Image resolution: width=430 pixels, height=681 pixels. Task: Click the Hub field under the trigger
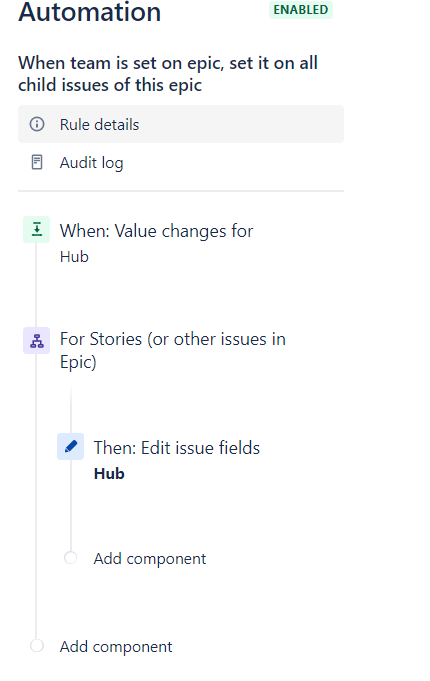(x=74, y=257)
